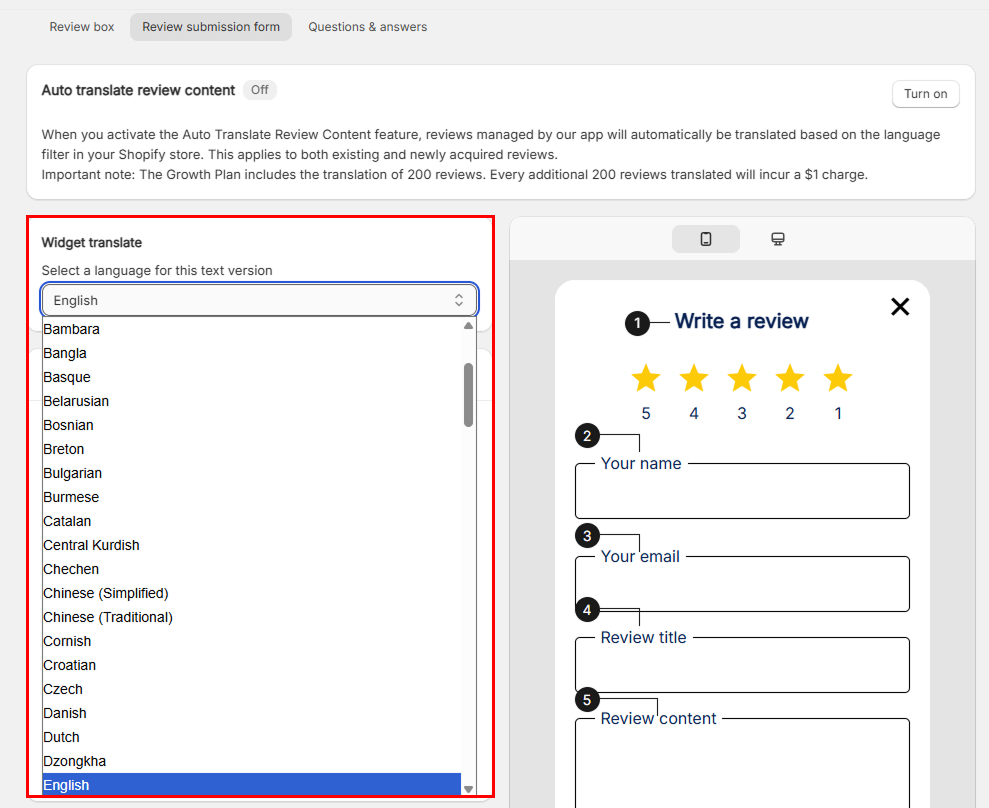Click the Write a review heading

point(741,321)
